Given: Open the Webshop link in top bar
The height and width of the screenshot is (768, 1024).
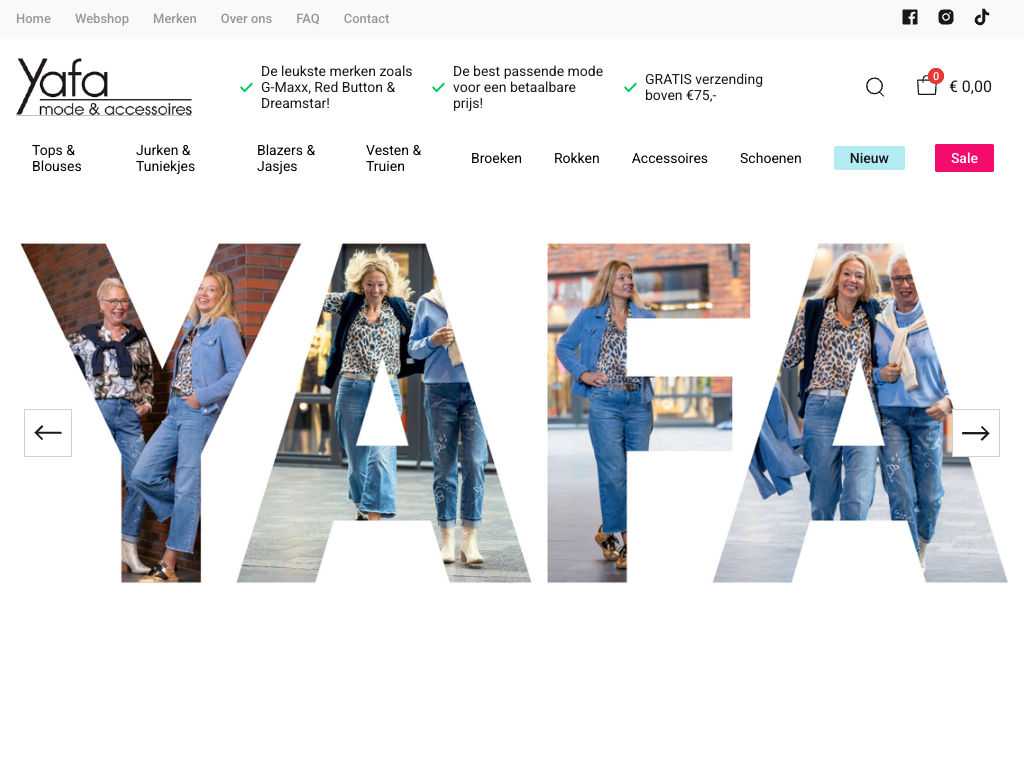Looking at the screenshot, I should [x=102, y=18].
